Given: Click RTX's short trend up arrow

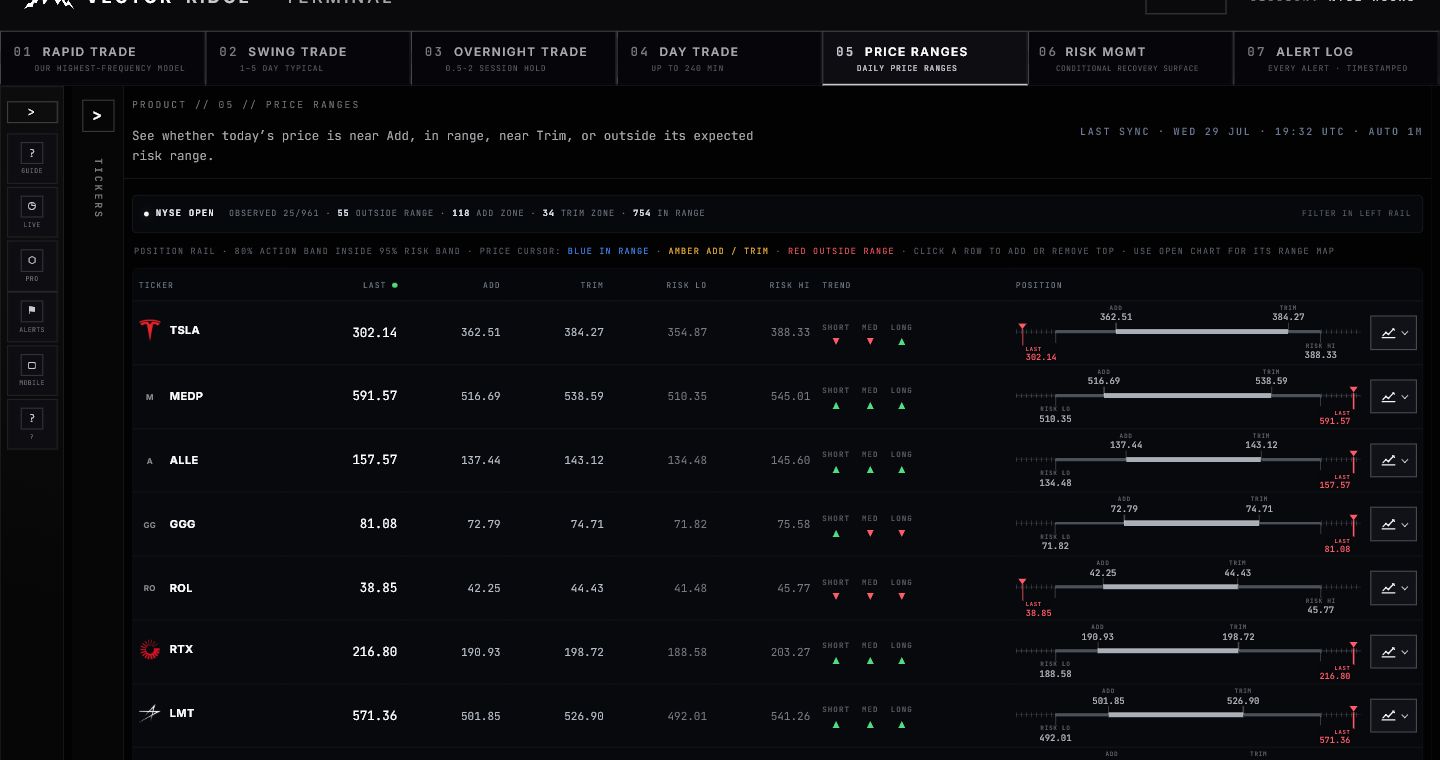Looking at the screenshot, I should 836,661.
